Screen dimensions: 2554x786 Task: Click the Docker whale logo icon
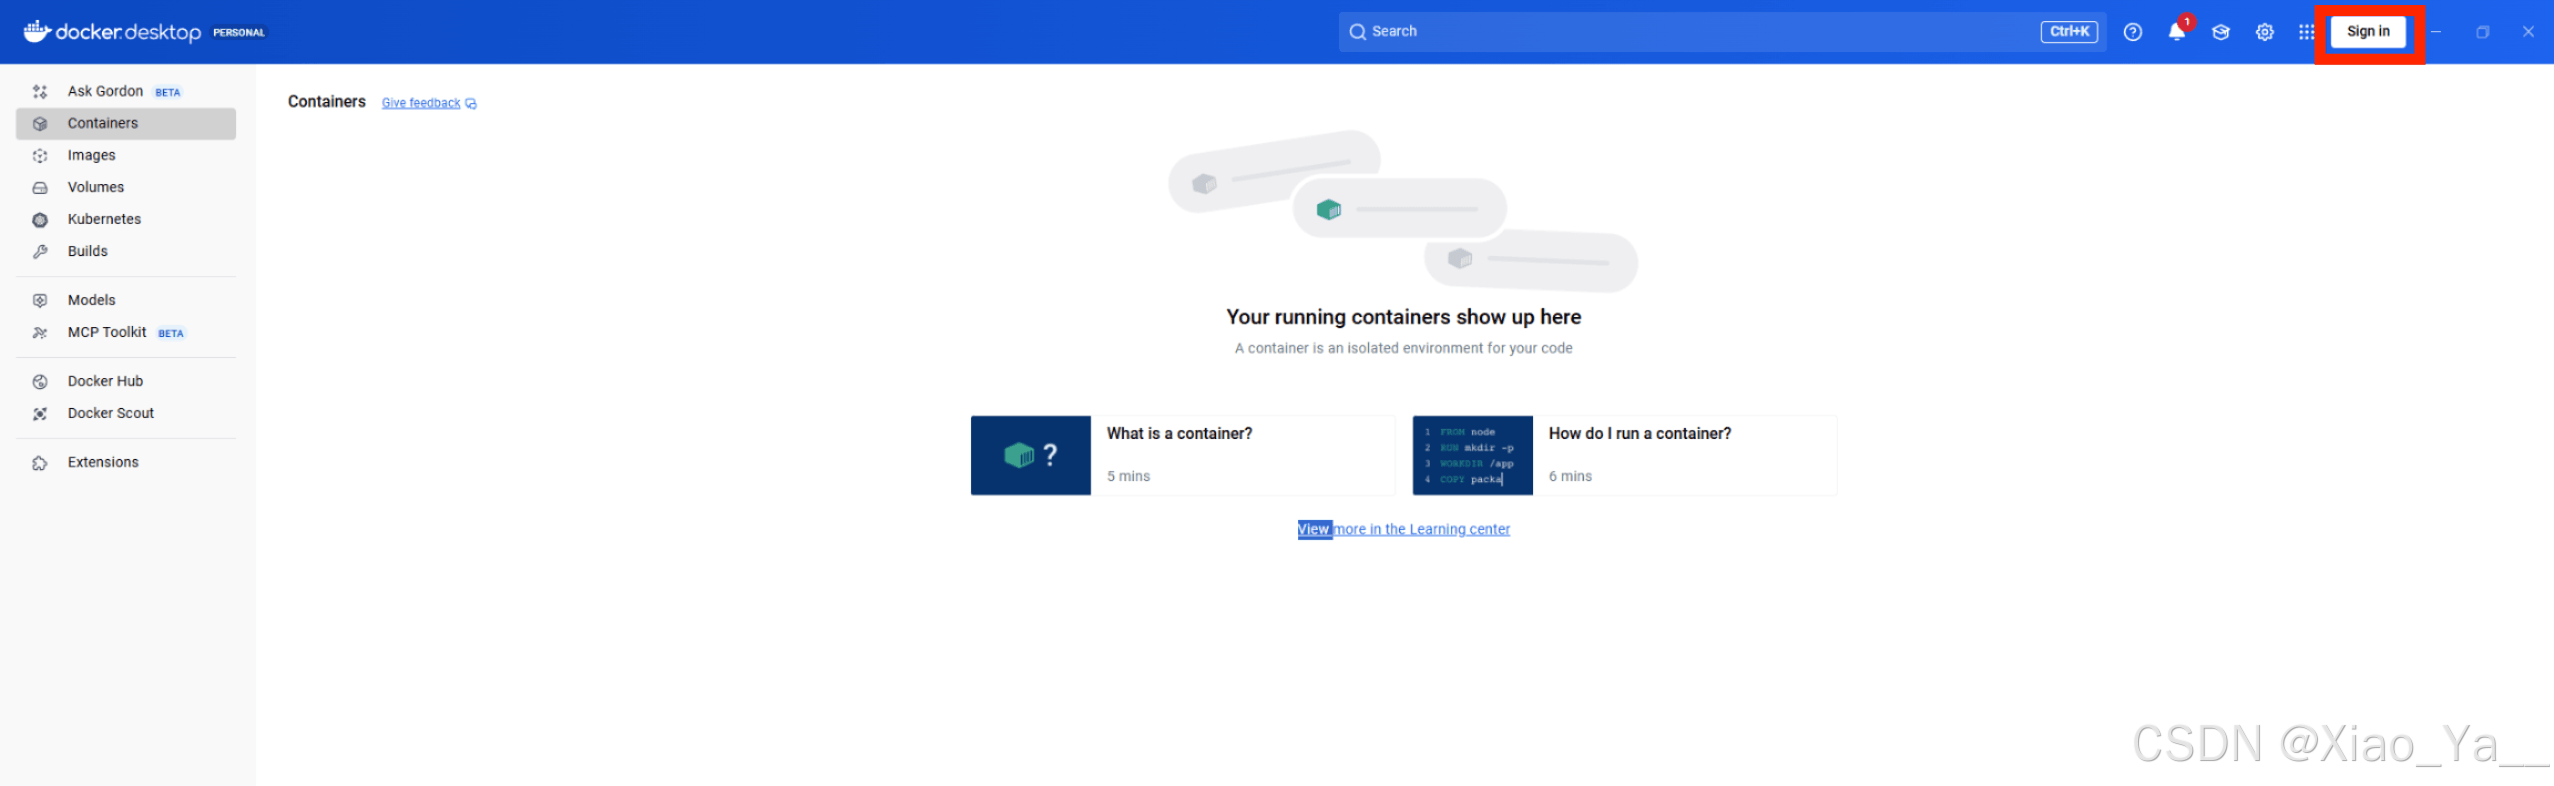click(37, 31)
